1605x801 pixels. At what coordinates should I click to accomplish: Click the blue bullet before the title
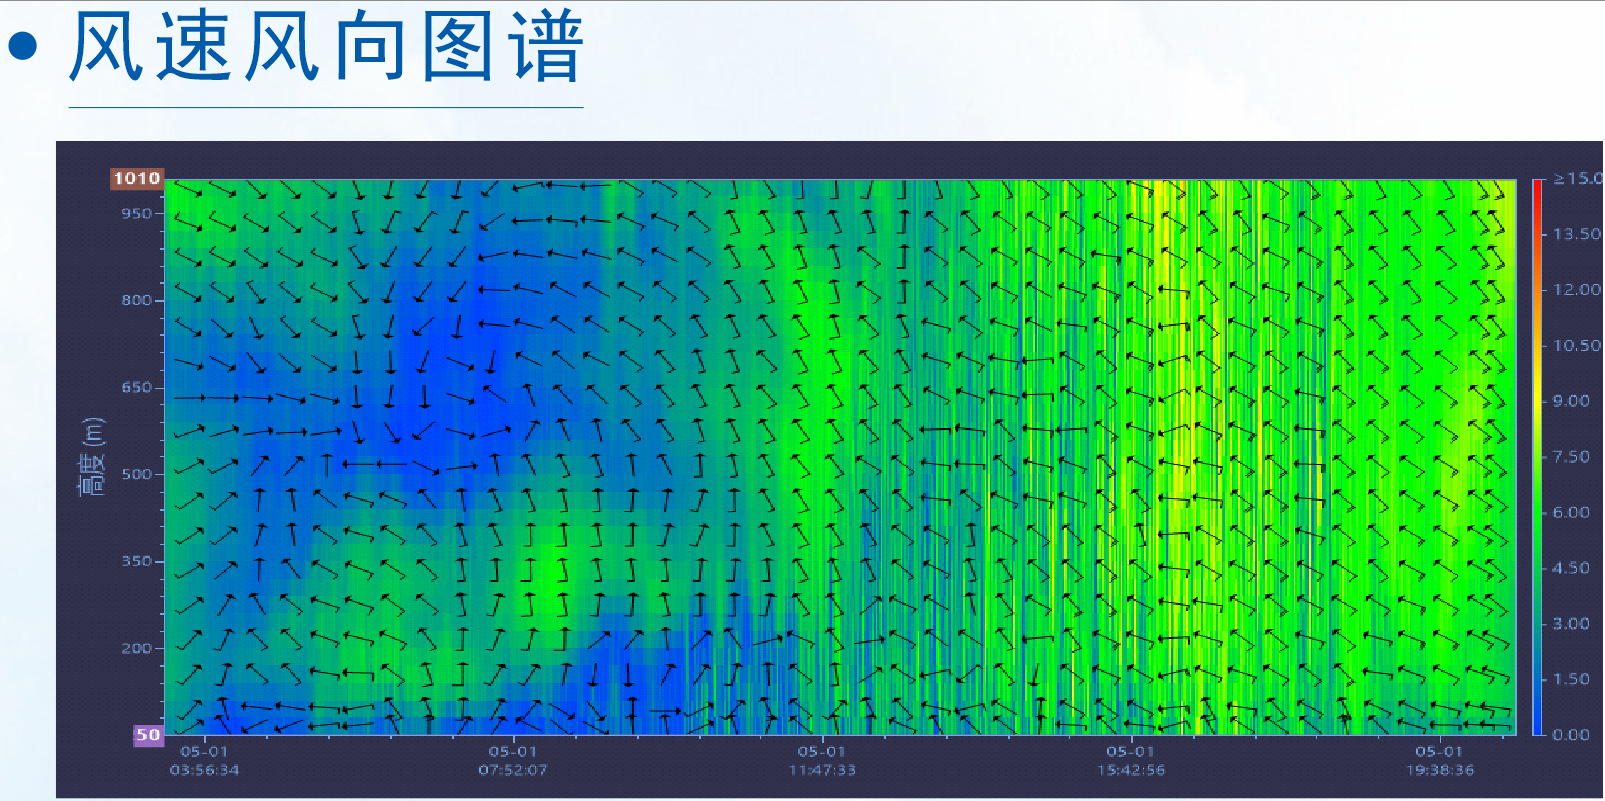pos(23,47)
